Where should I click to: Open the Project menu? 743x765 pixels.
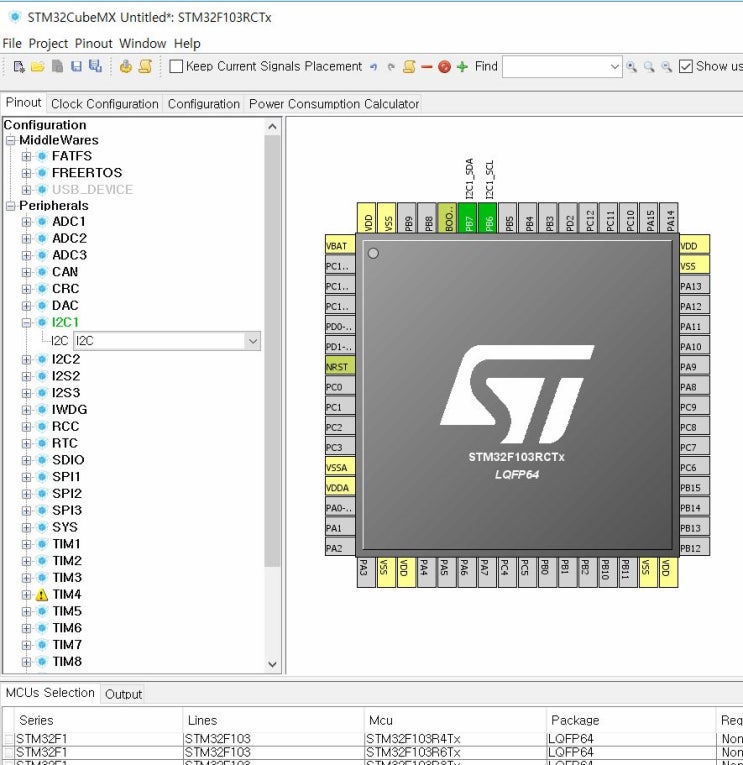pos(48,43)
